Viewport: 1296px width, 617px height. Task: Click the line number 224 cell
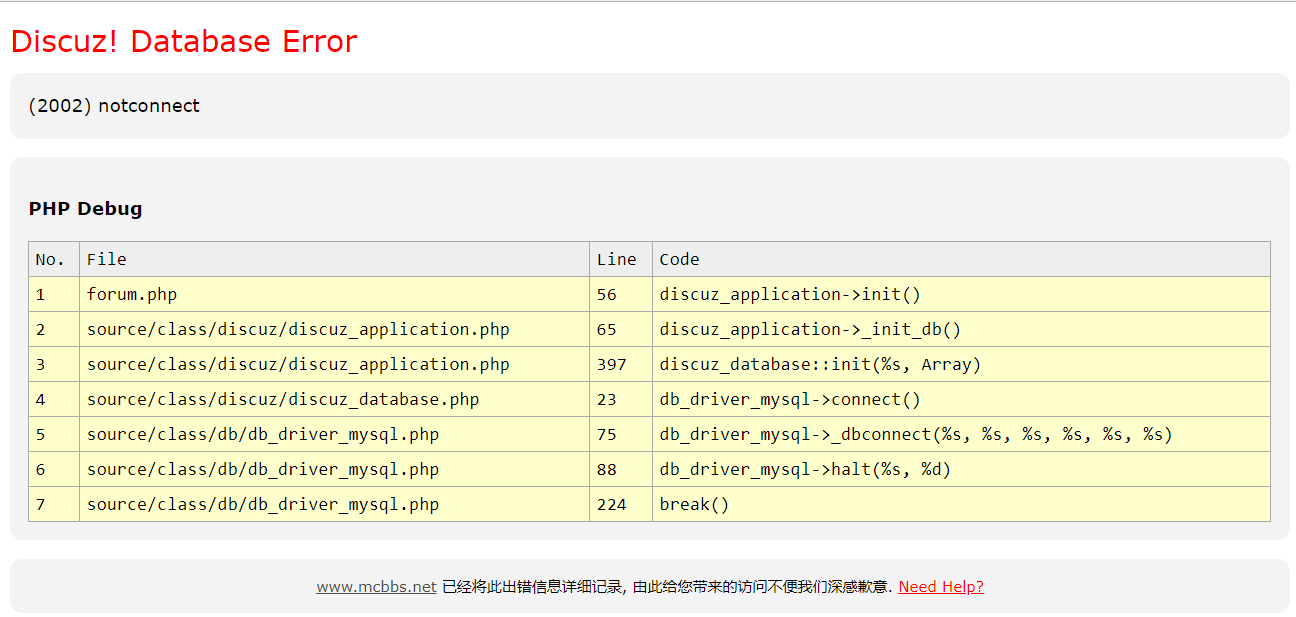point(611,505)
